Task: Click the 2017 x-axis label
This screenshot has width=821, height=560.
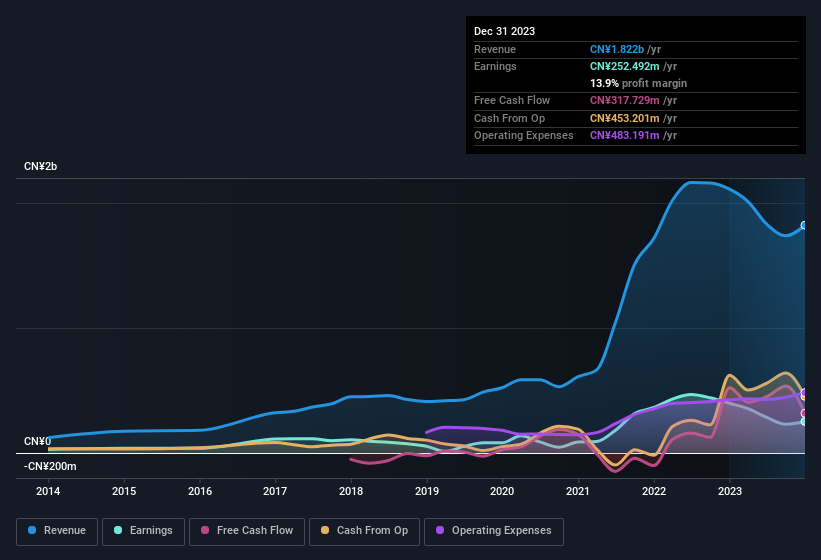Action: coord(275,491)
